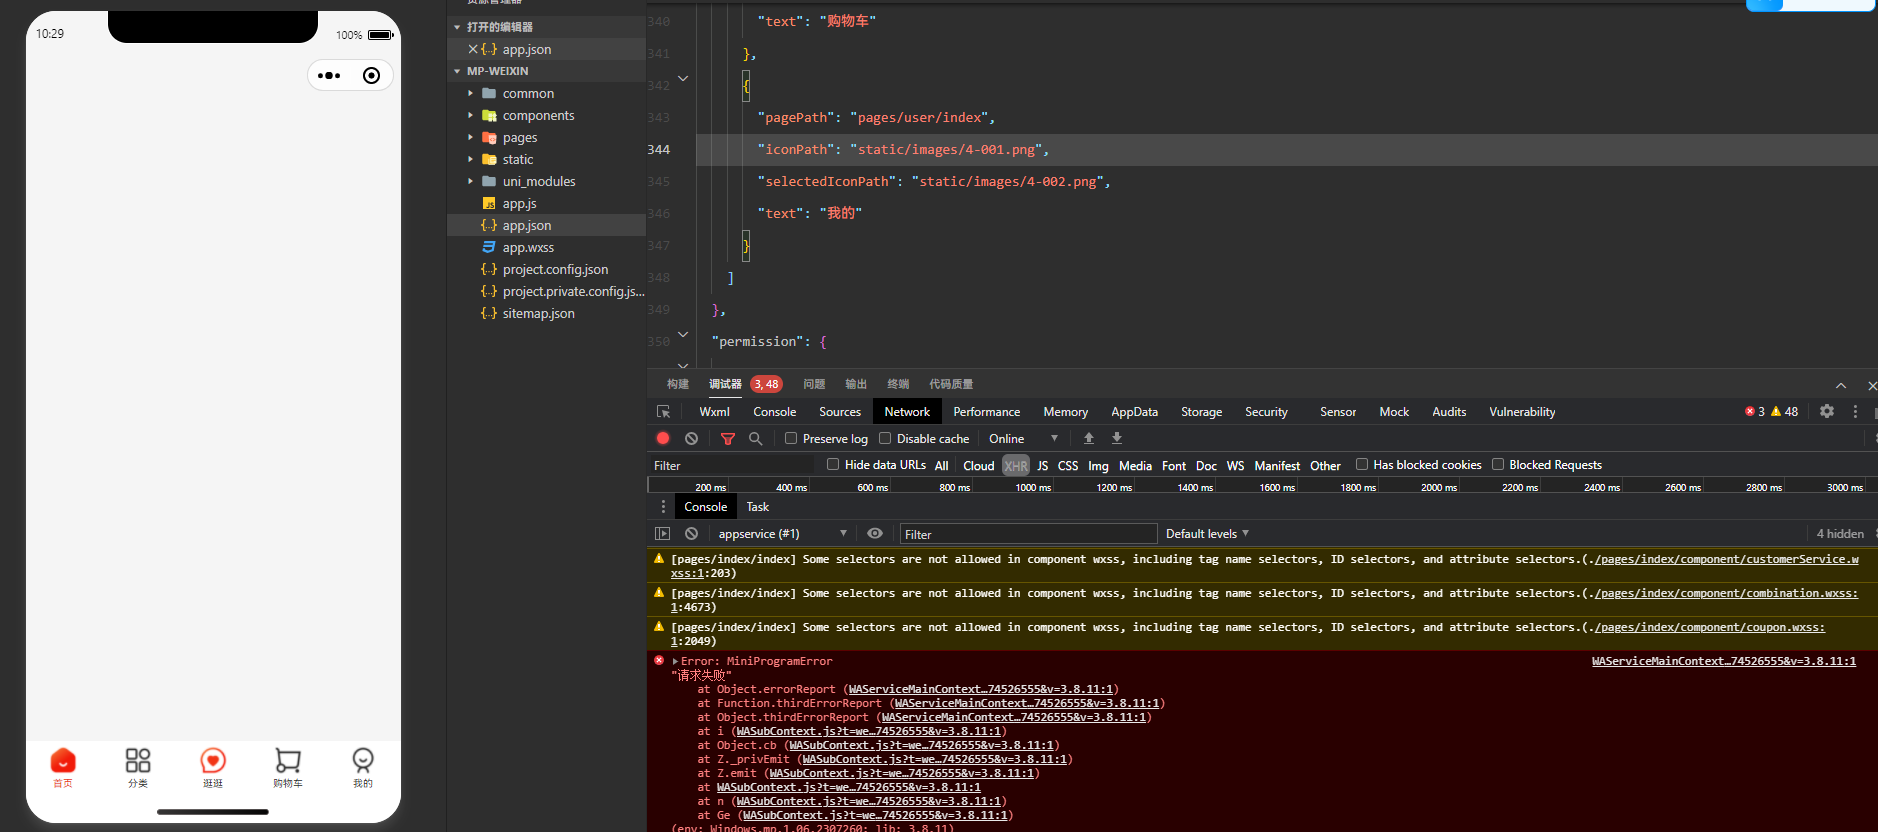Click the export HAR download icon
1878x832 pixels.
tap(1117, 438)
